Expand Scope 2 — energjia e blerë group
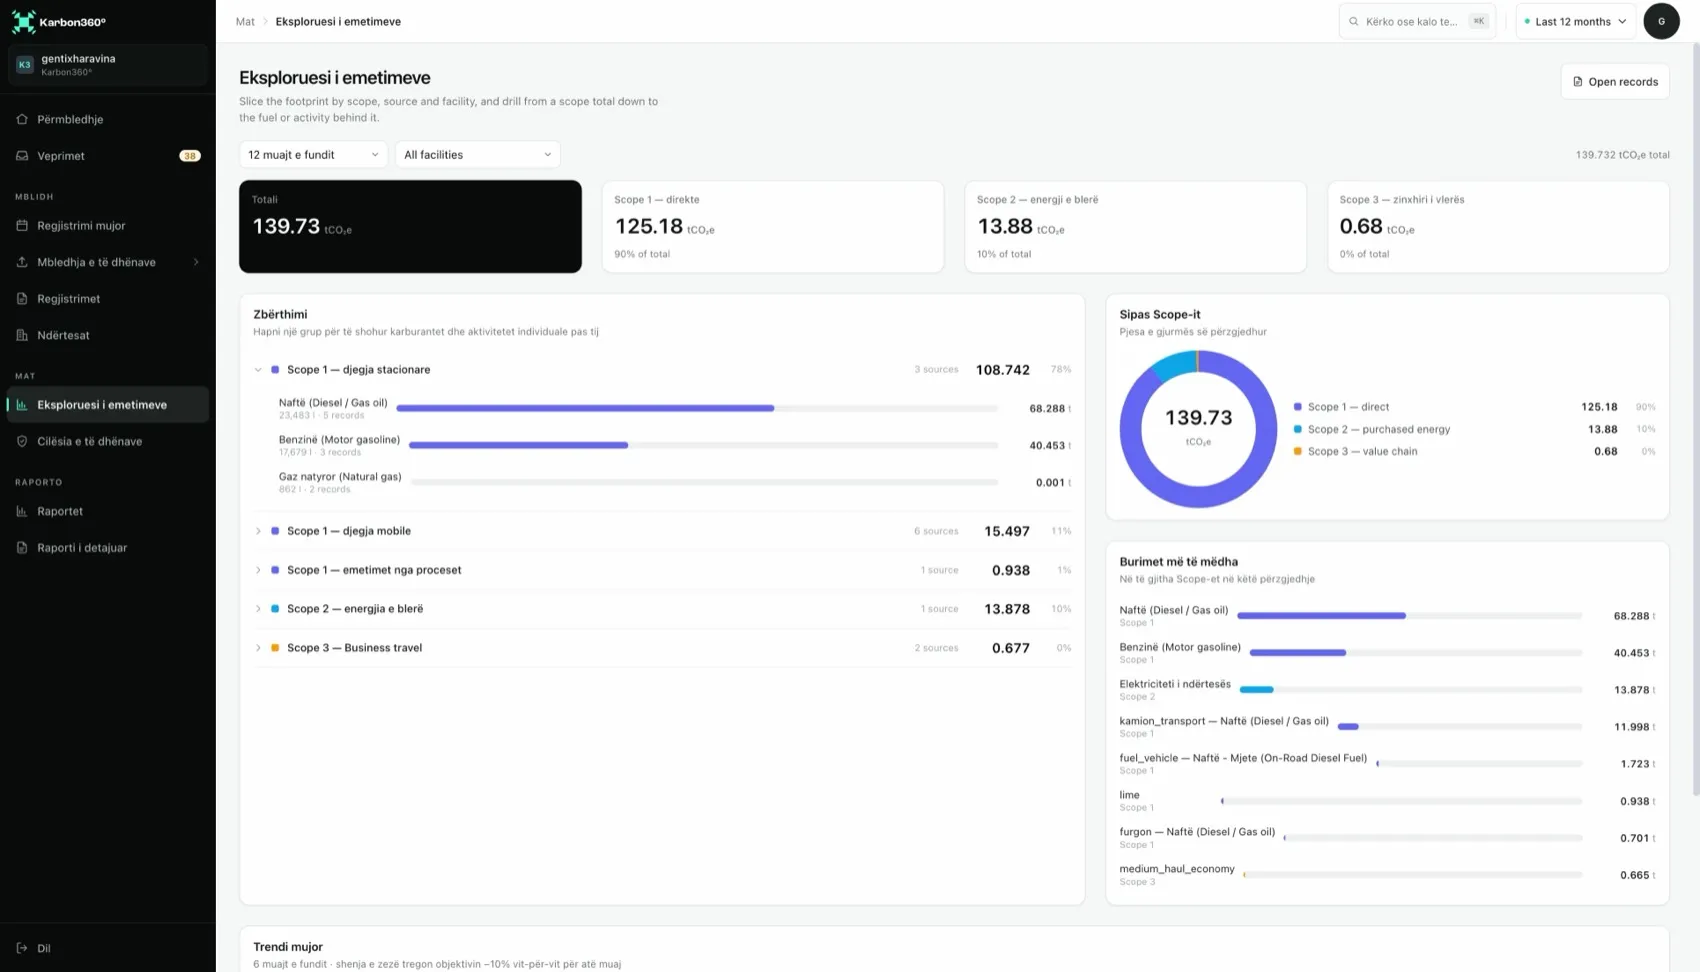The height and width of the screenshot is (972, 1700). (258, 609)
